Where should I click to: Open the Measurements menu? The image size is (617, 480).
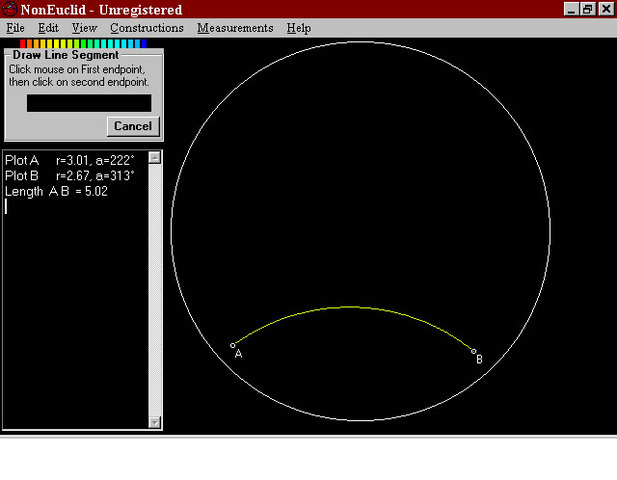[x=235, y=28]
